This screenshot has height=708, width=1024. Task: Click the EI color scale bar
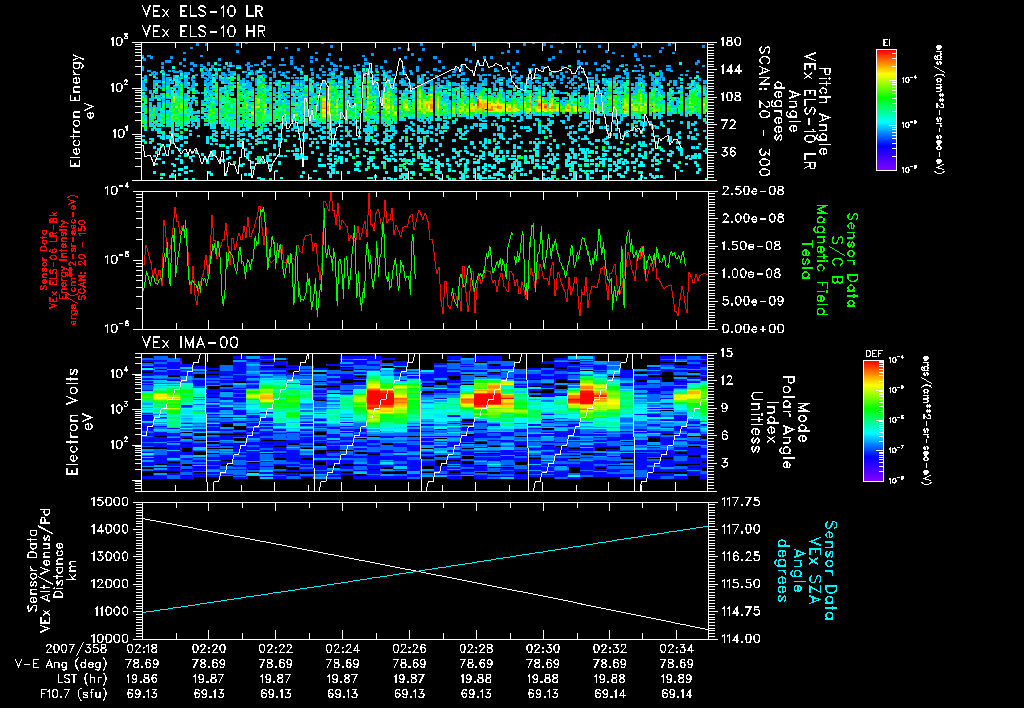click(886, 110)
